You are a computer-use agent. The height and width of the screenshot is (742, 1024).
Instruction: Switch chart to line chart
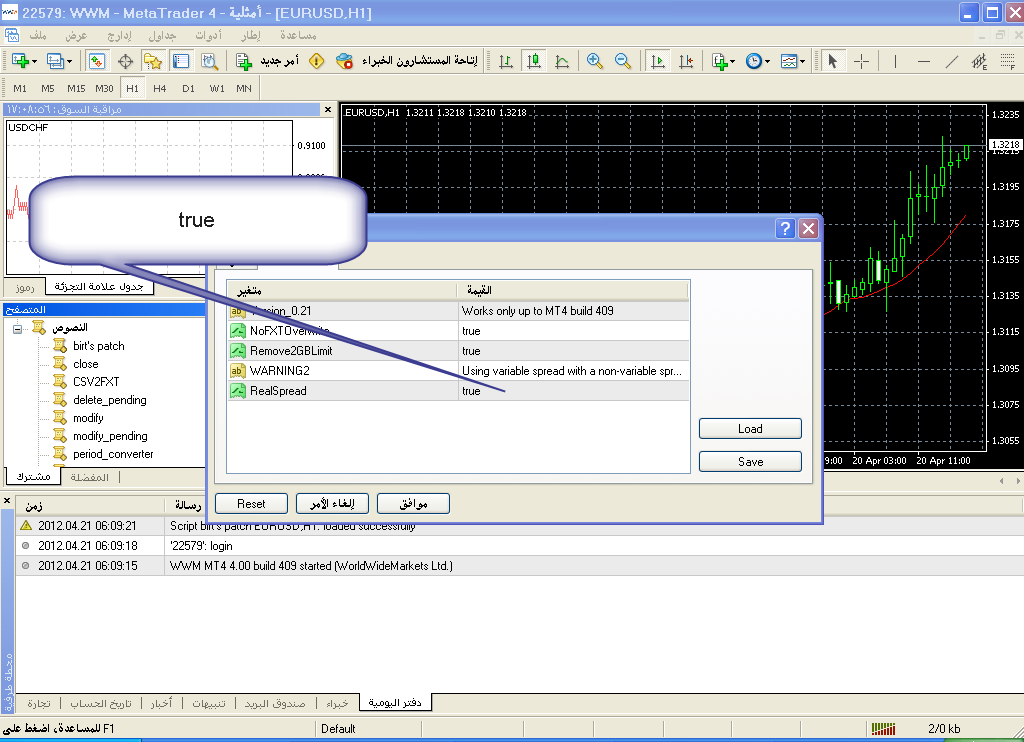point(562,61)
